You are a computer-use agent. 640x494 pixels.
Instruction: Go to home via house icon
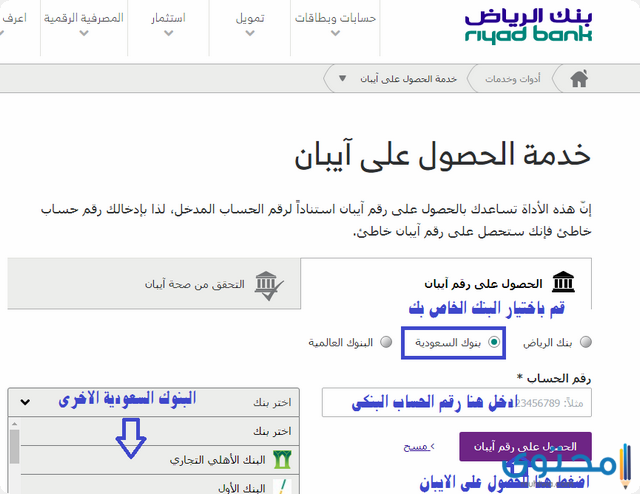[579, 78]
